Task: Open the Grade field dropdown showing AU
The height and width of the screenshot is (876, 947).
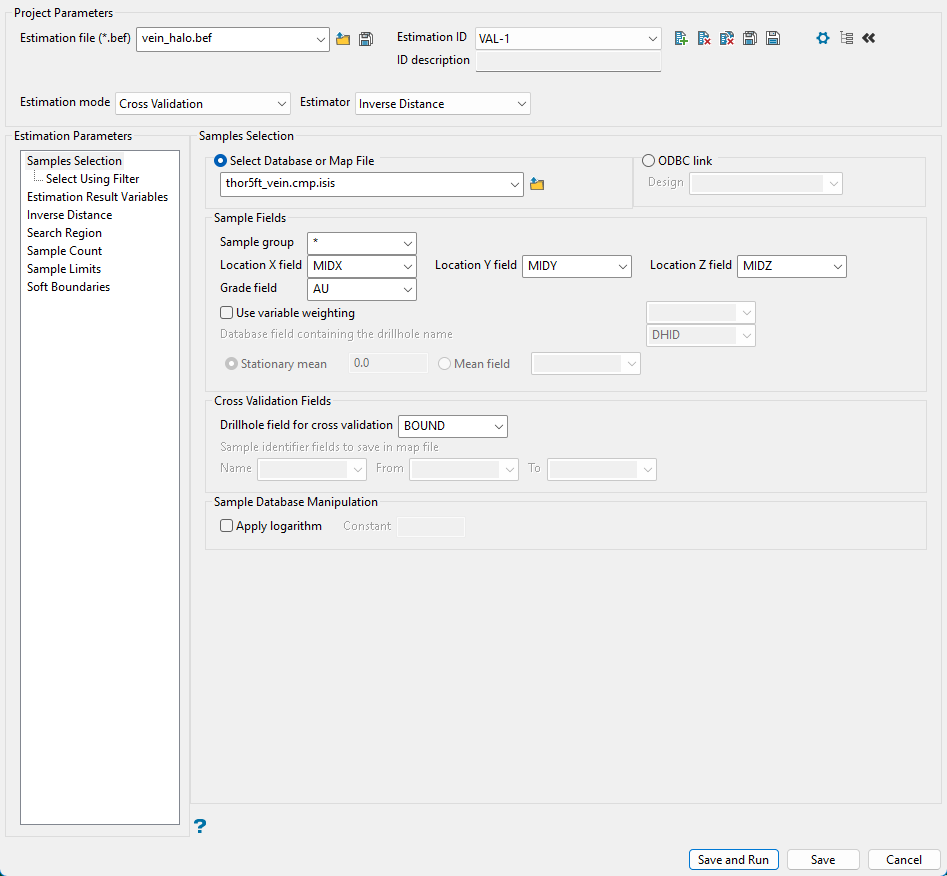Action: point(362,289)
